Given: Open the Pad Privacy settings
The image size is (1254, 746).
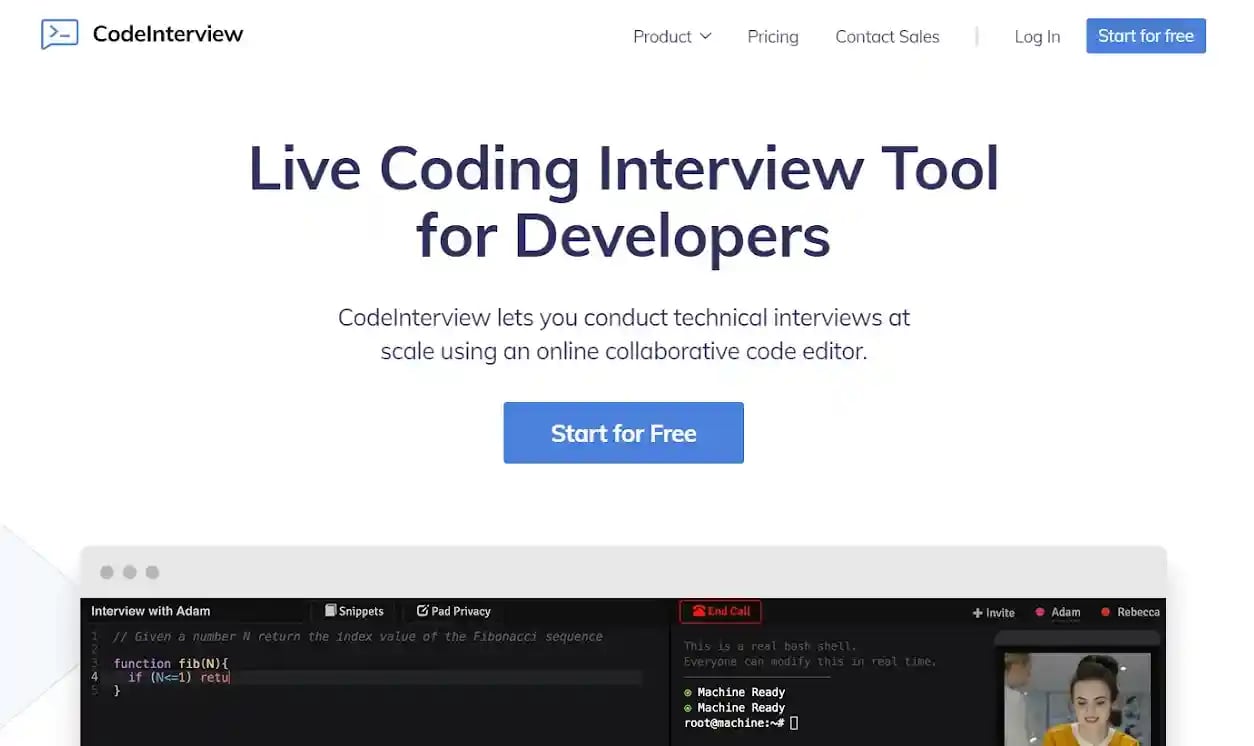Looking at the screenshot, I should click(453, 611).
